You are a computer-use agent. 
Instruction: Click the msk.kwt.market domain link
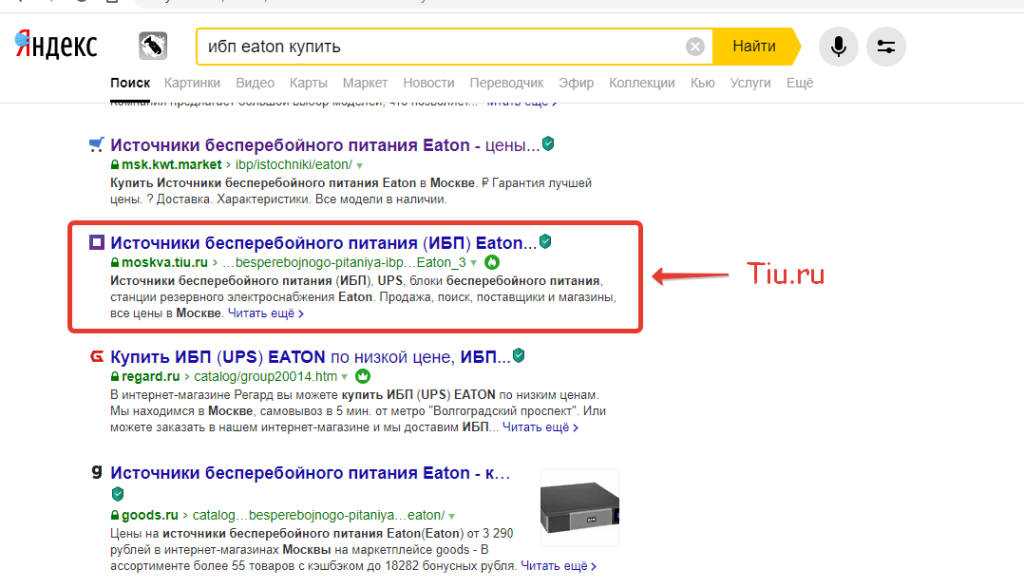172,165
